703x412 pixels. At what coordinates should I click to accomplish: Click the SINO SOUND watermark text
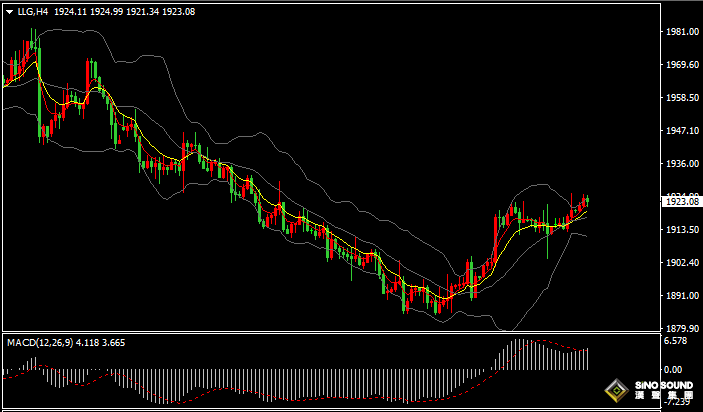click(663, 384)
